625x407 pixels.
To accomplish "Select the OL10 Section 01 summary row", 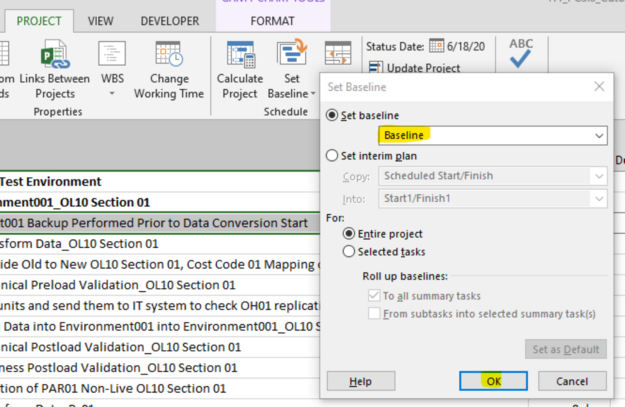I will (x=159, y=203).
